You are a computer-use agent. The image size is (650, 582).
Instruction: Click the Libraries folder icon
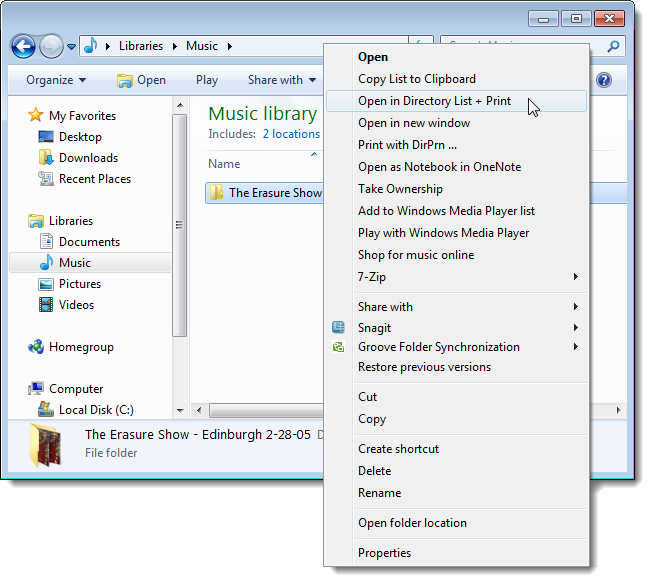coord(36,221)
